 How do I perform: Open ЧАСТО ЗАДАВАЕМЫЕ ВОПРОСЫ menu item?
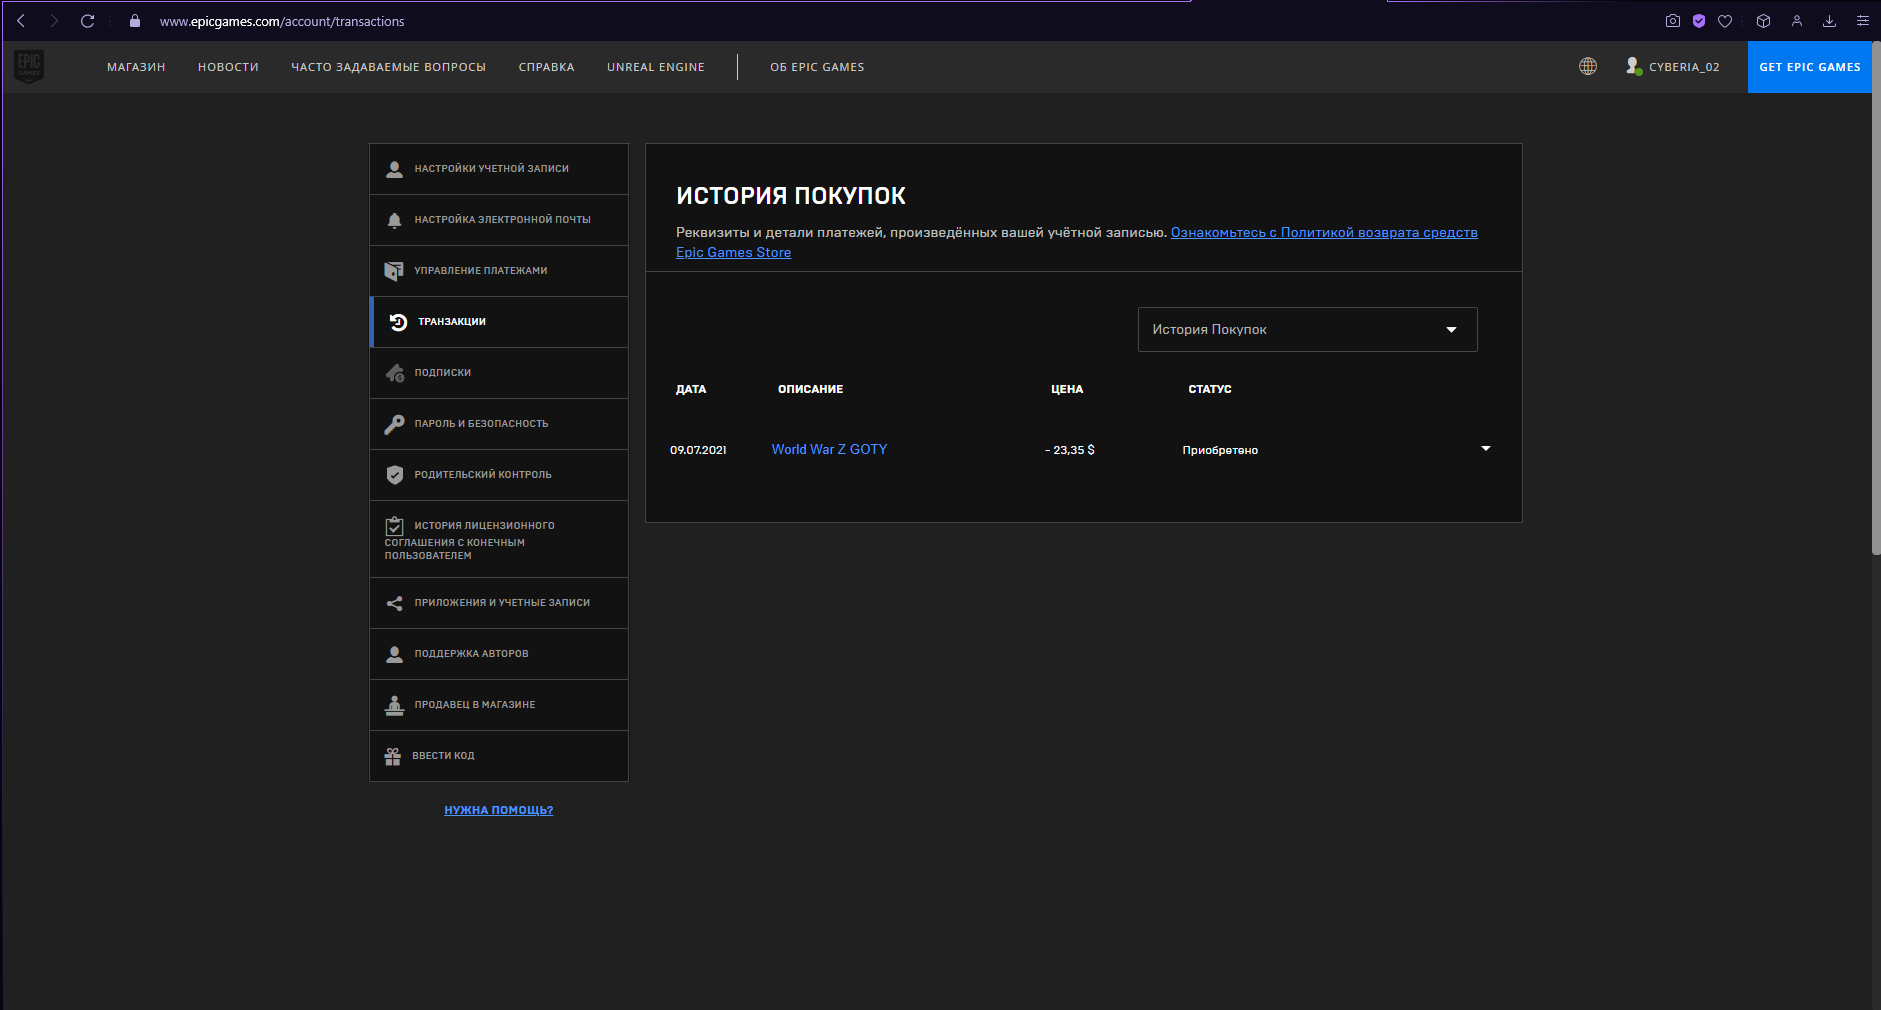pos(388,67)
